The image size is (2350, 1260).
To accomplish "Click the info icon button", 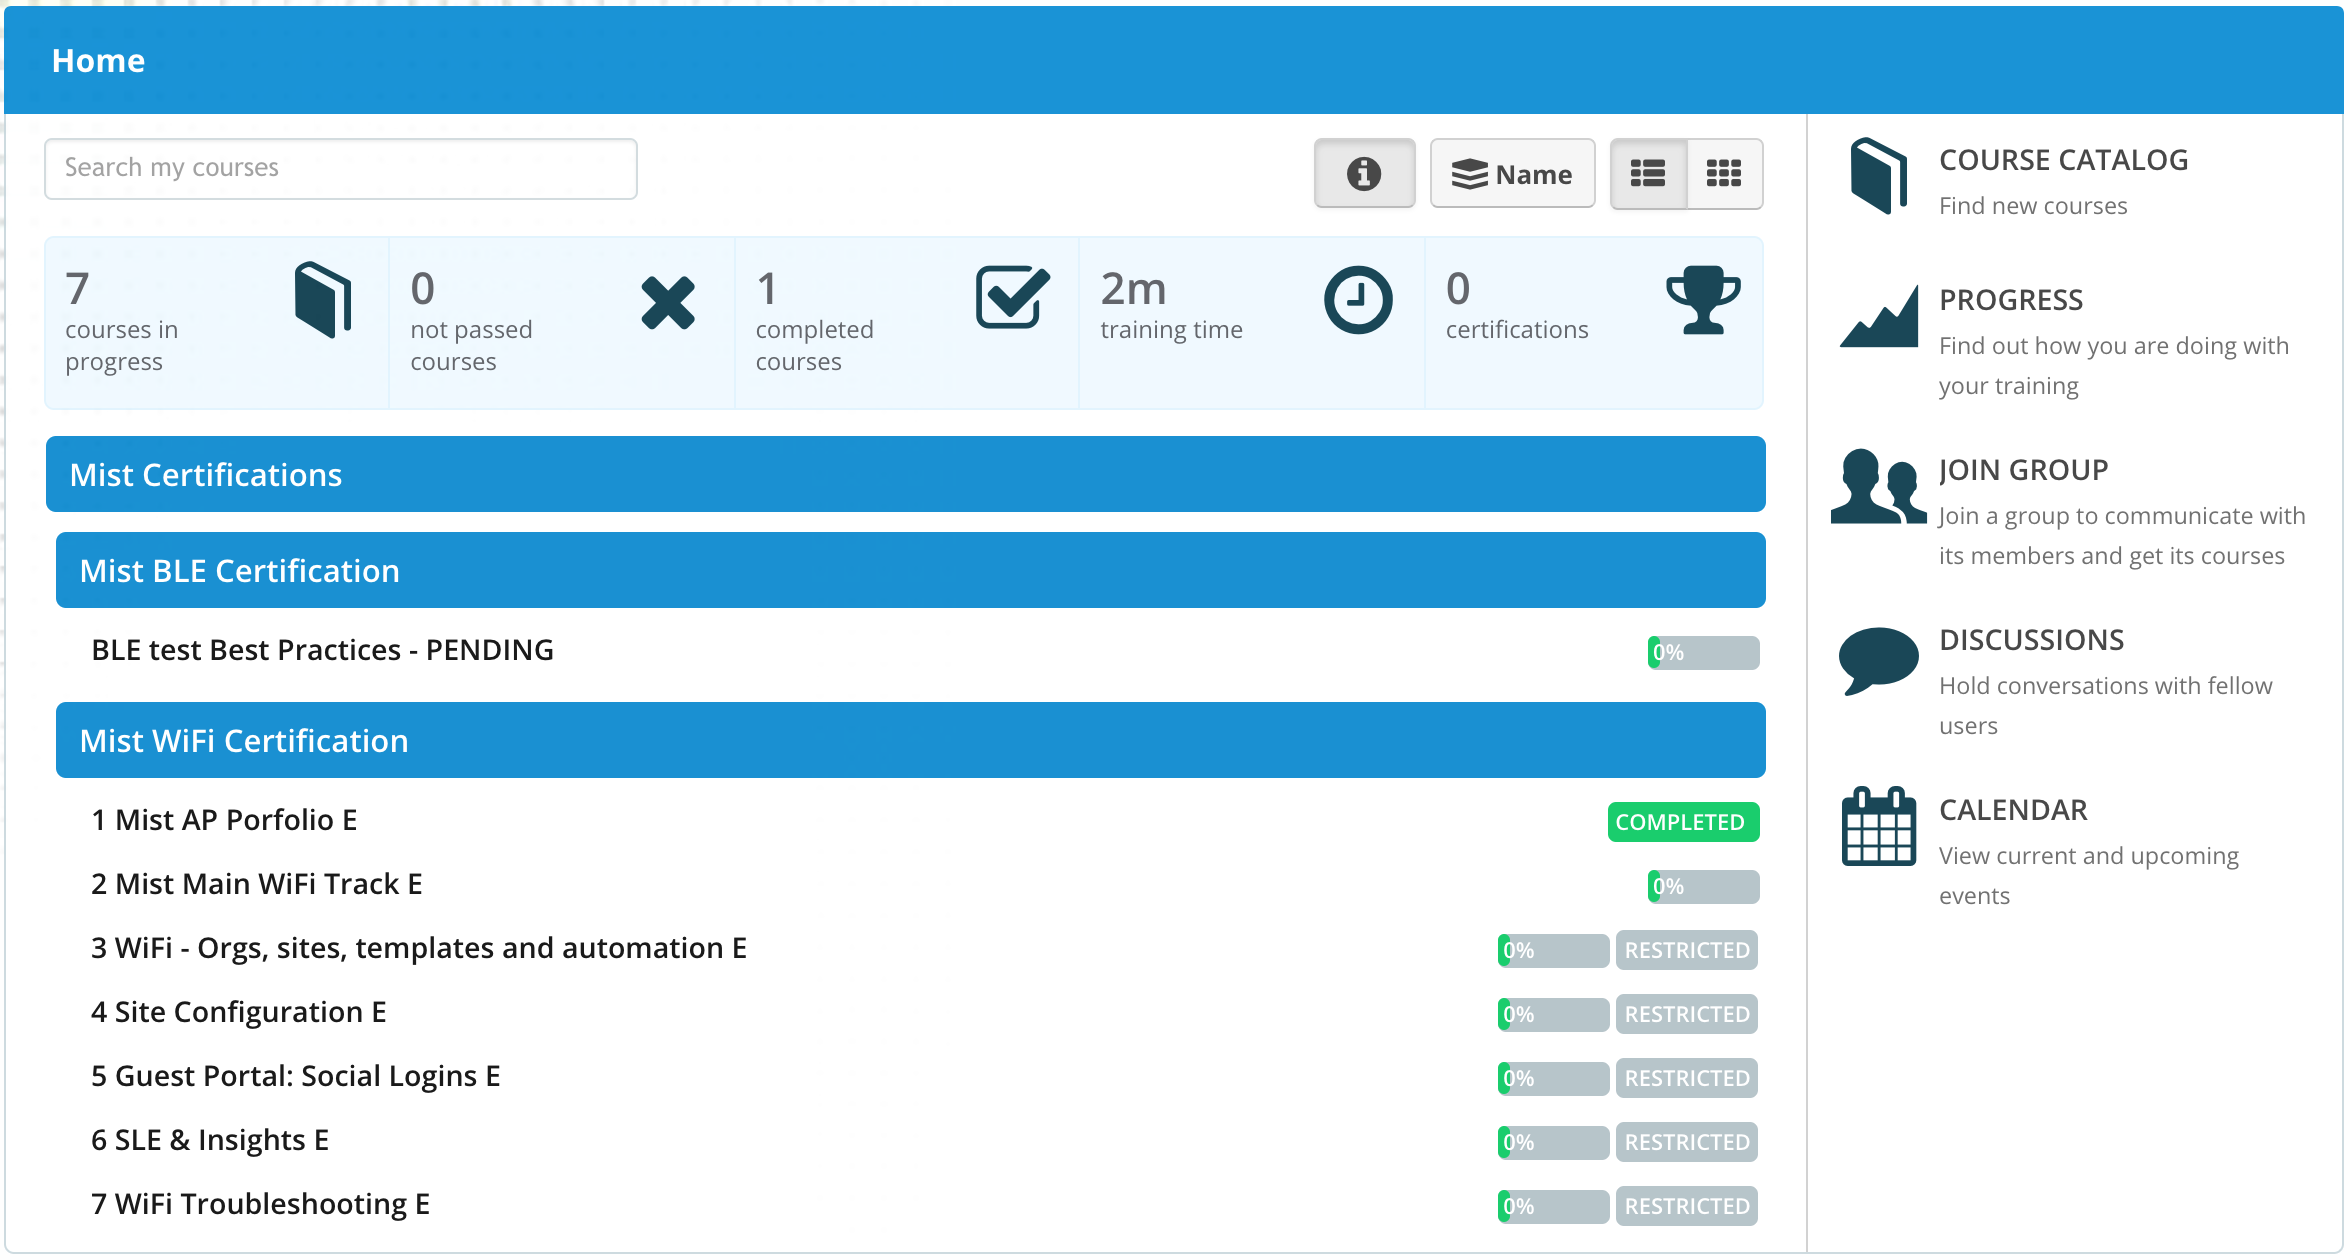I will click(1363, 174).
